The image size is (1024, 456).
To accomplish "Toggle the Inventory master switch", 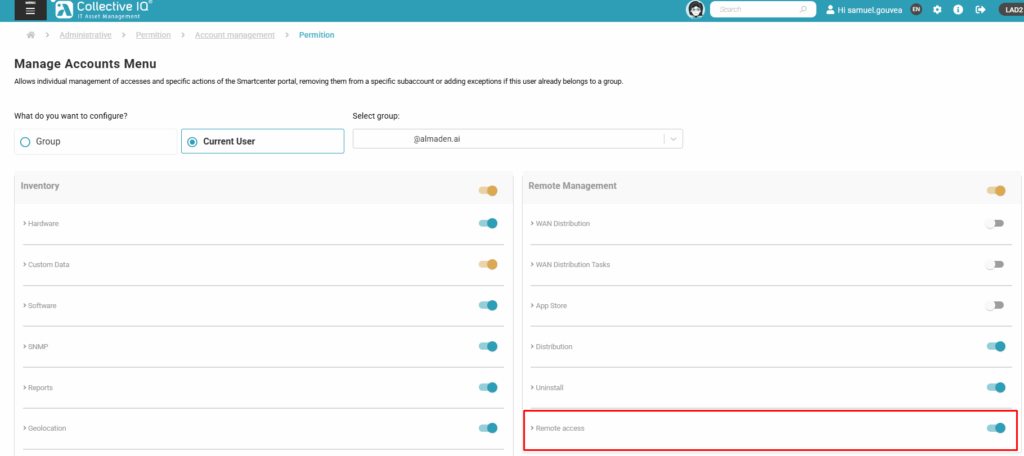I will [488, 191].
